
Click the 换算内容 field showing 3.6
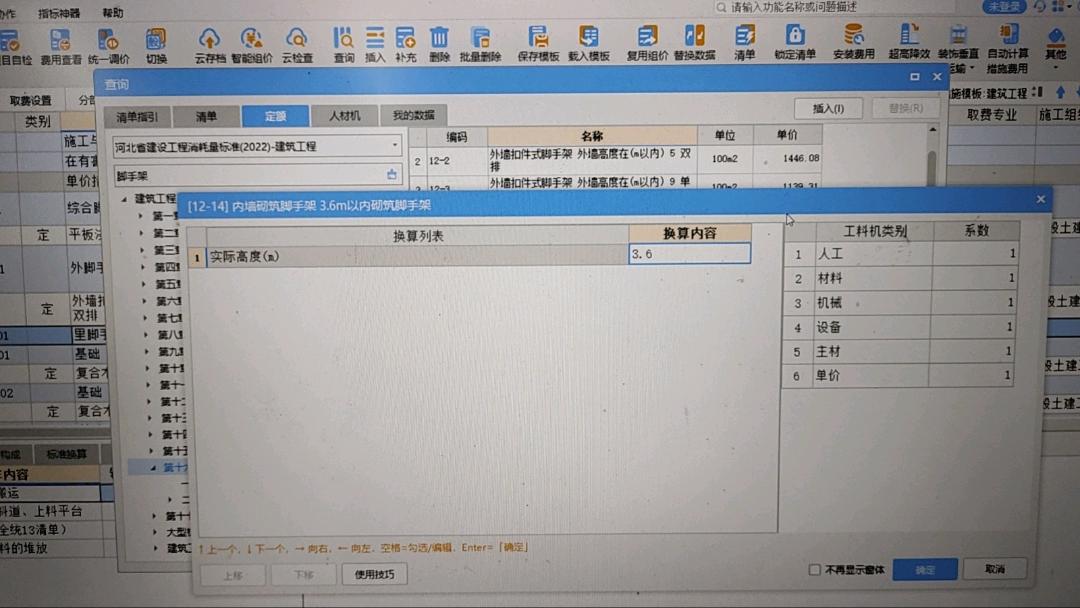[x=689, y=253]
